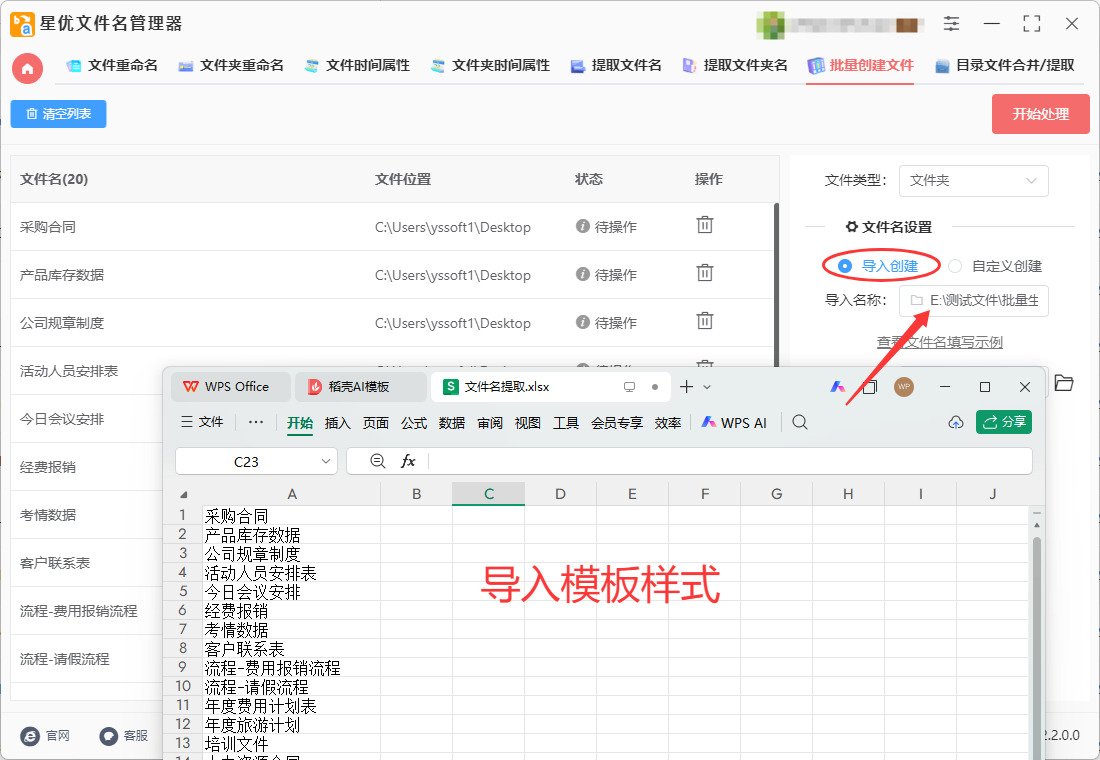Click cell A1 containing 采购合同
1100x760 pixels.
click(291, 516)
